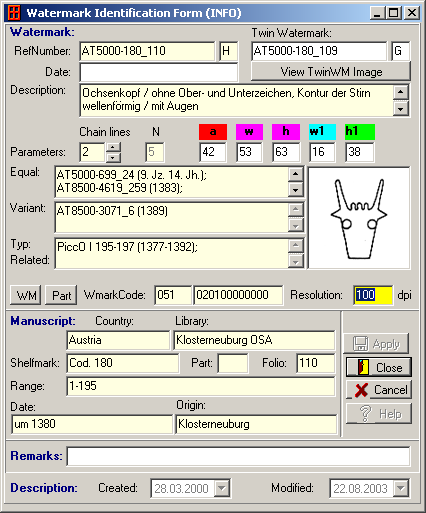Screen dimensions: 426x513
Task: Click the 'h1' parameter field with 38
Action: (x=359, y=152)
